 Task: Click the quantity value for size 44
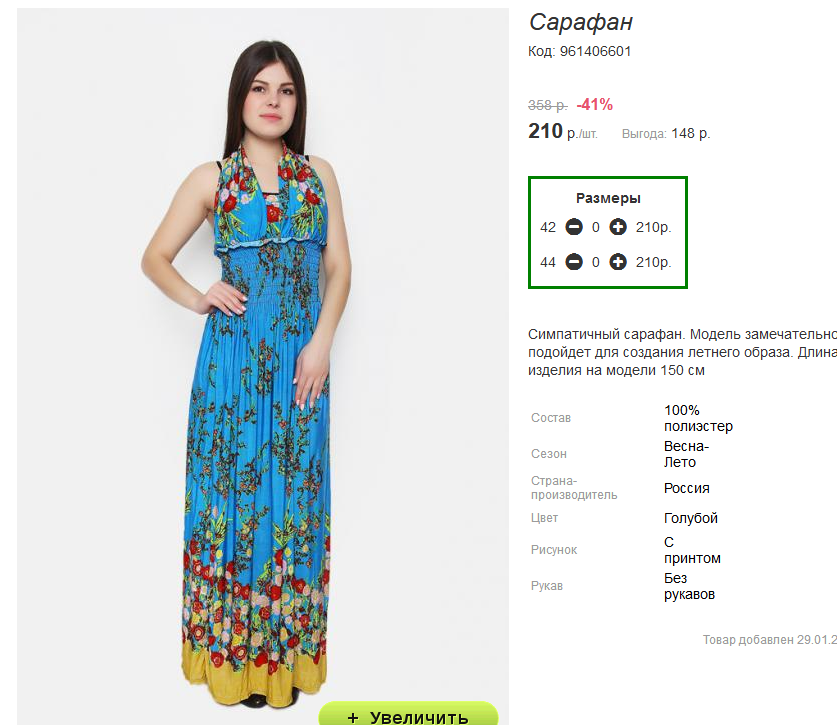tap(596, 263)
